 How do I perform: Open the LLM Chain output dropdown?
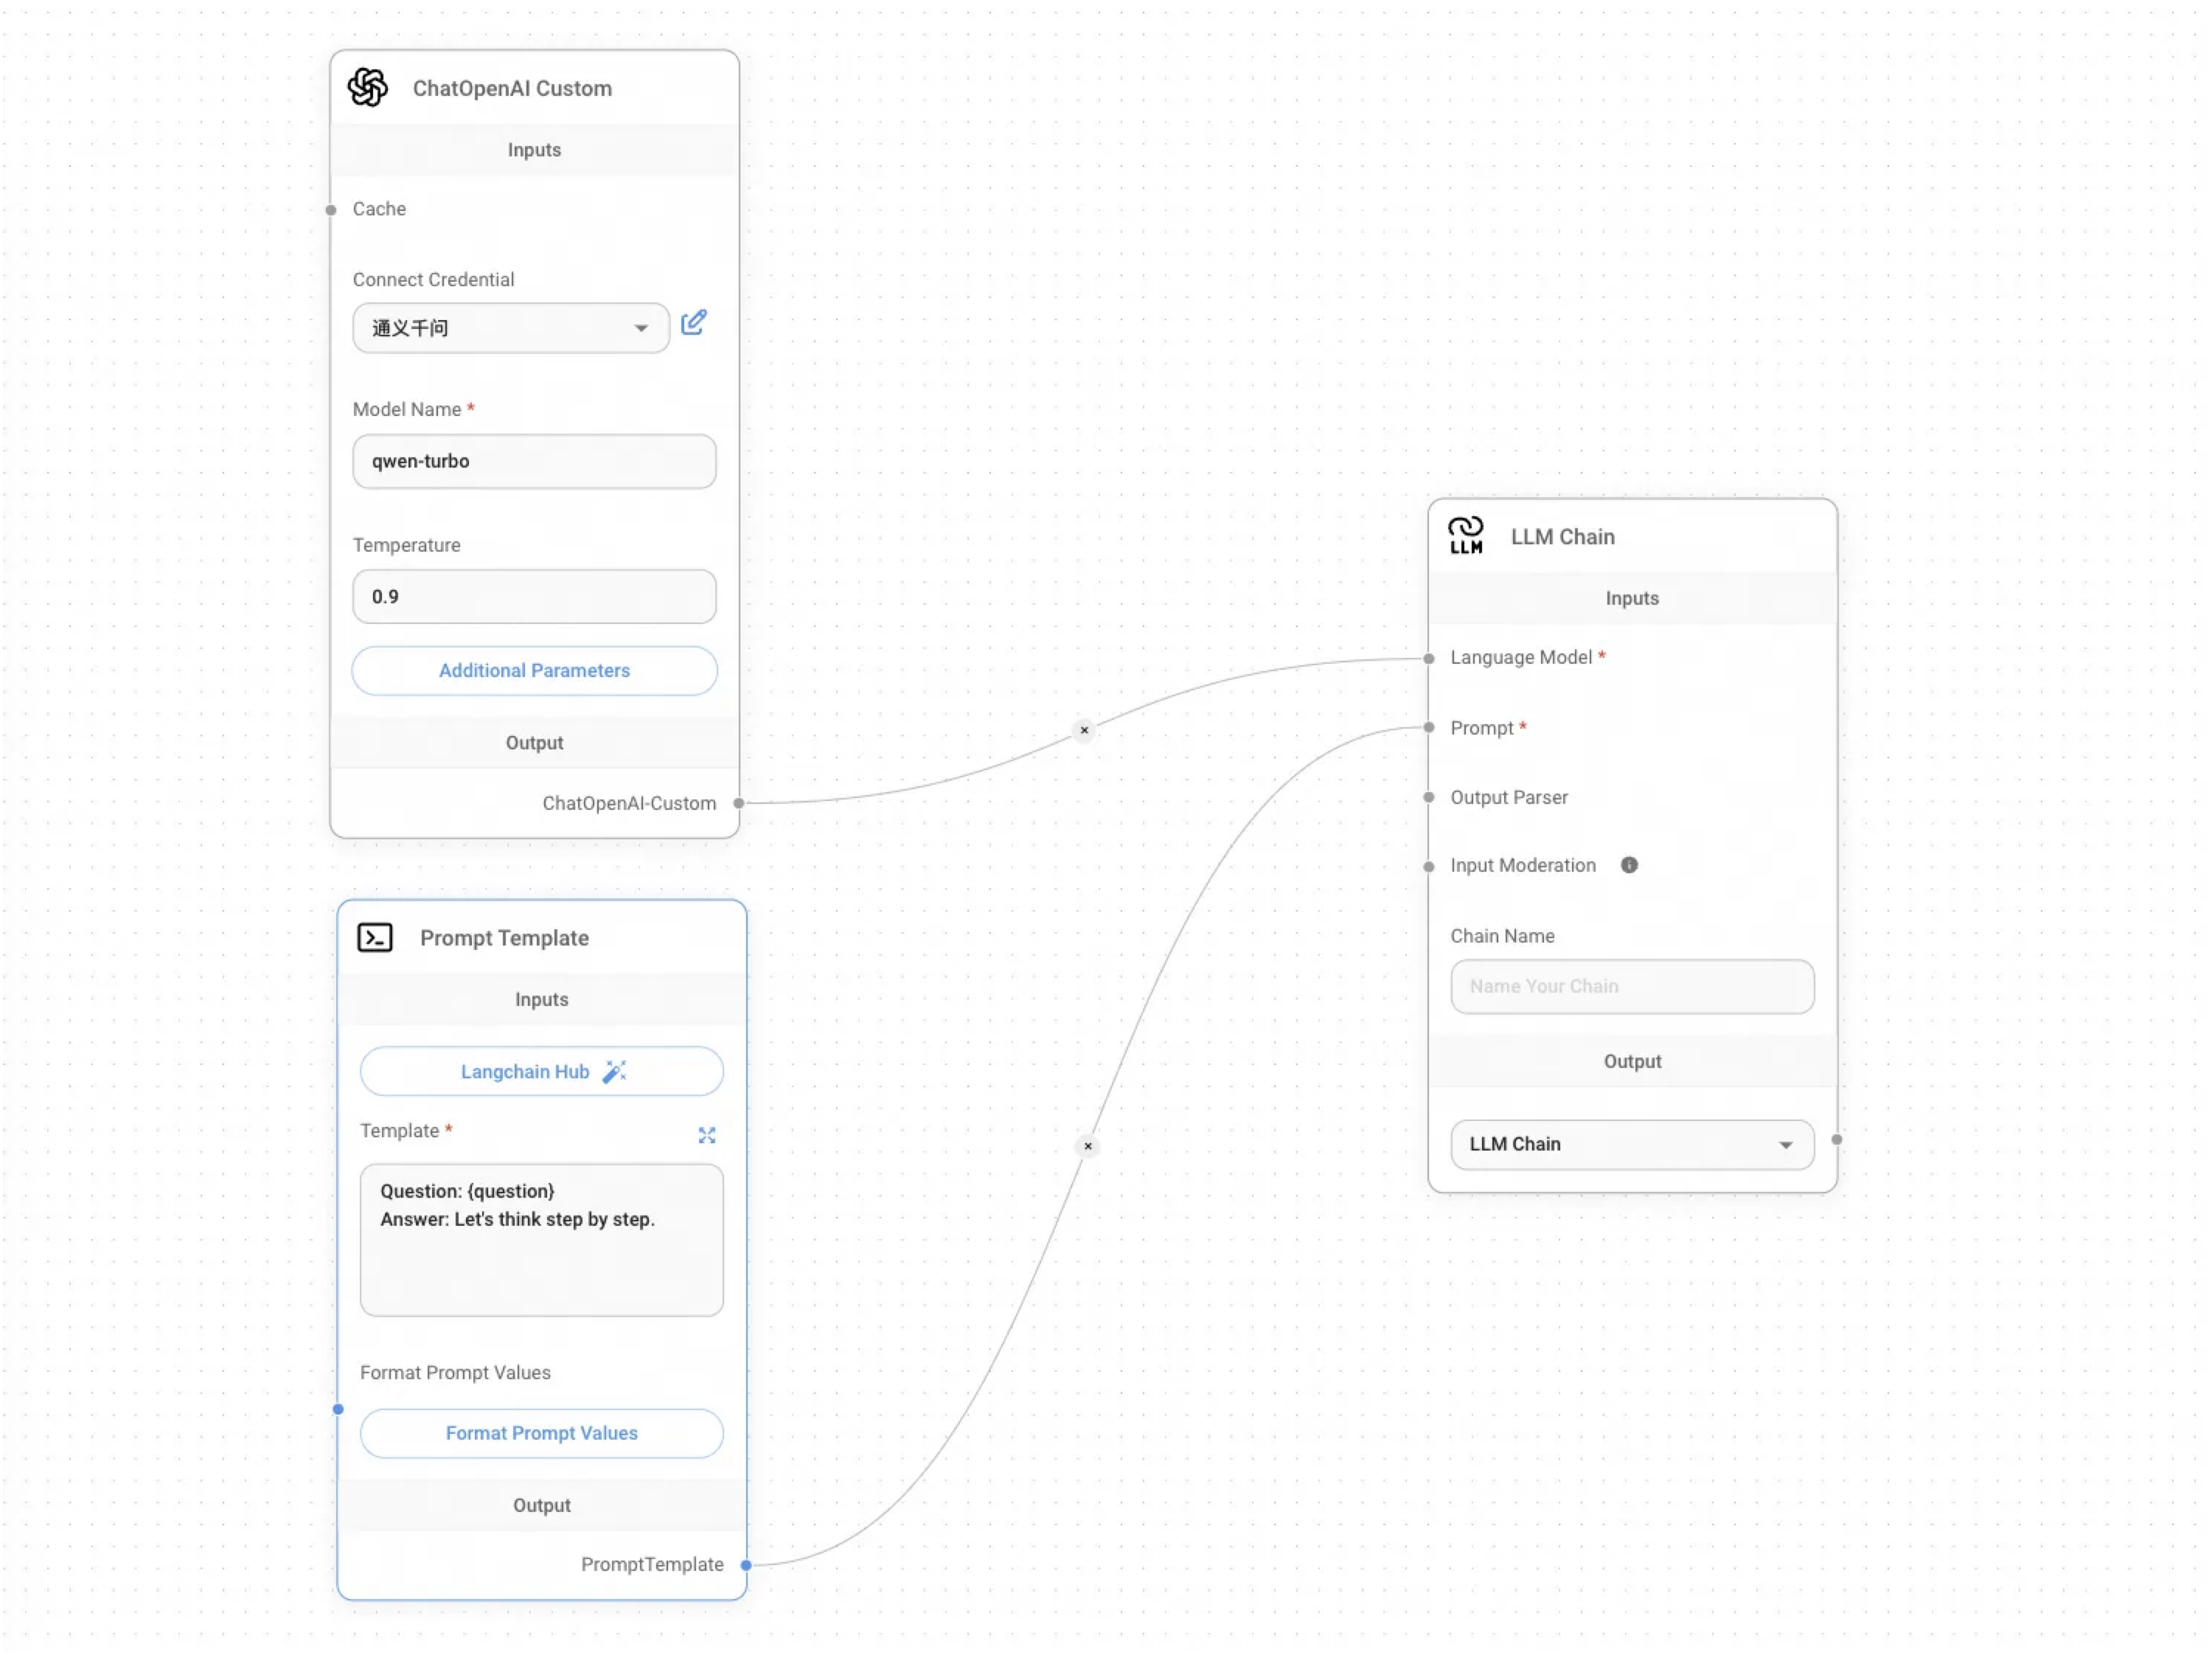[1631, 1144]
